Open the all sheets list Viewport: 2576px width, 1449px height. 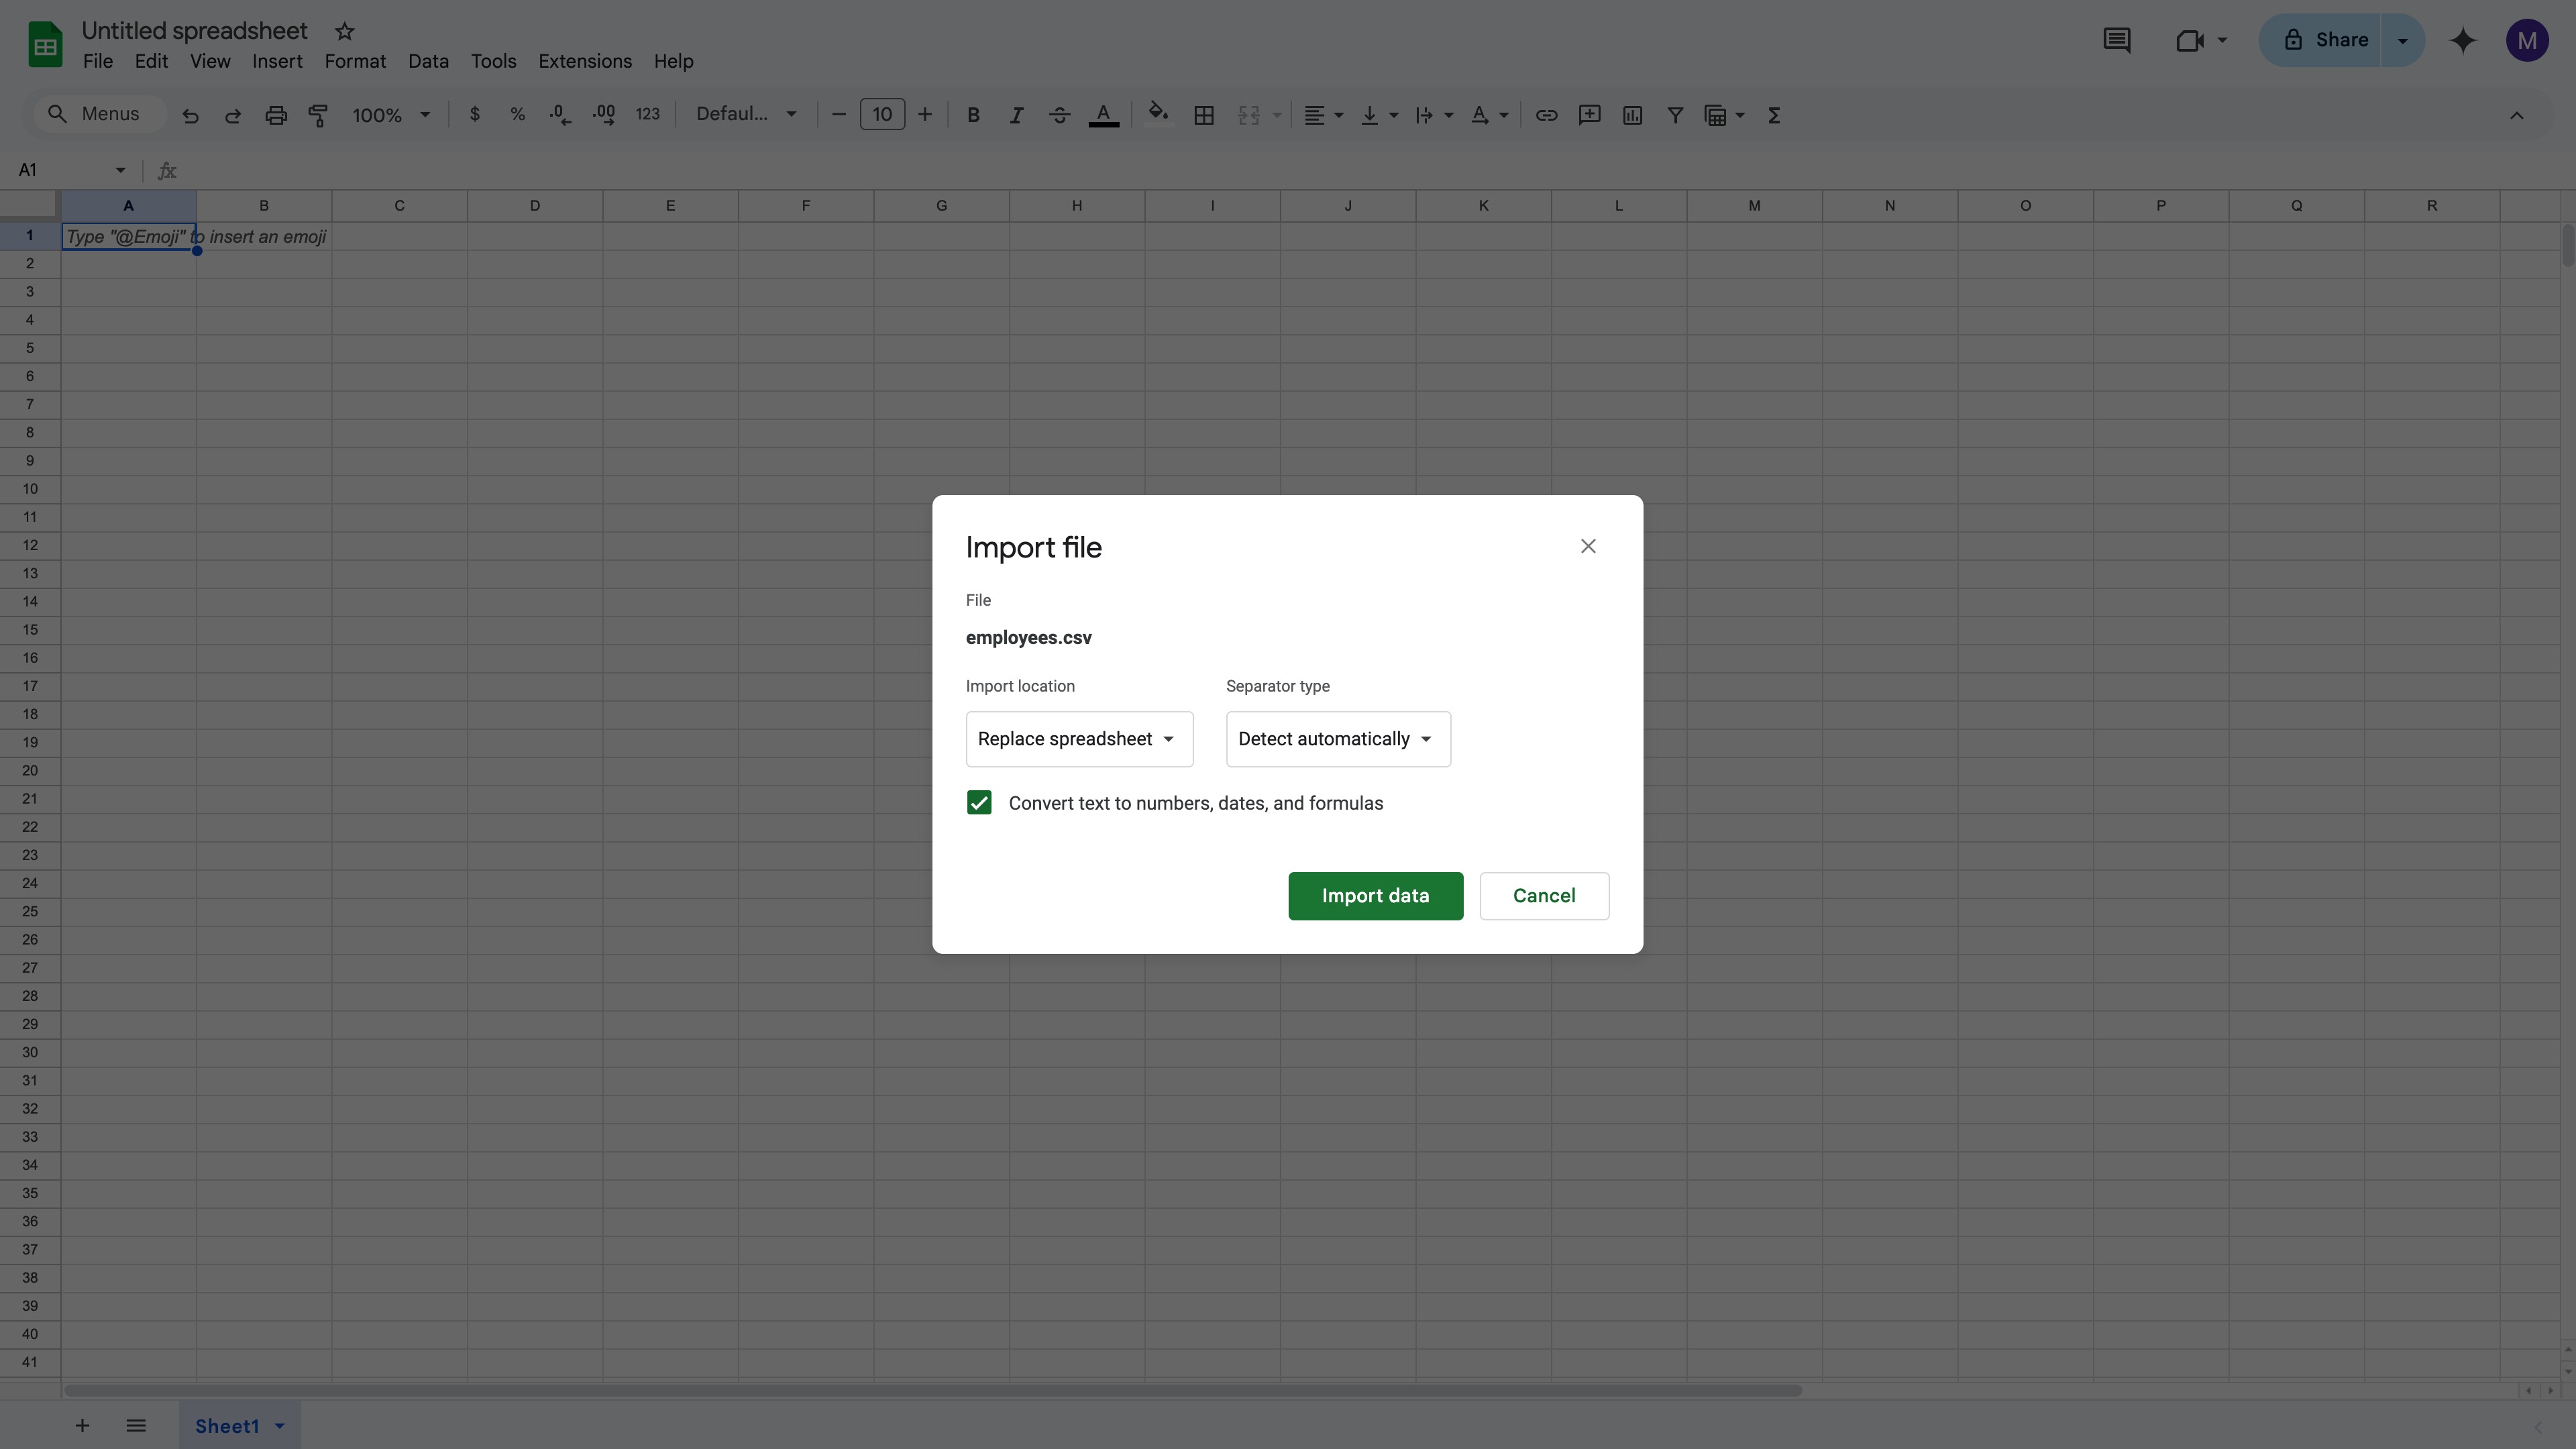tap(136, 1425)
